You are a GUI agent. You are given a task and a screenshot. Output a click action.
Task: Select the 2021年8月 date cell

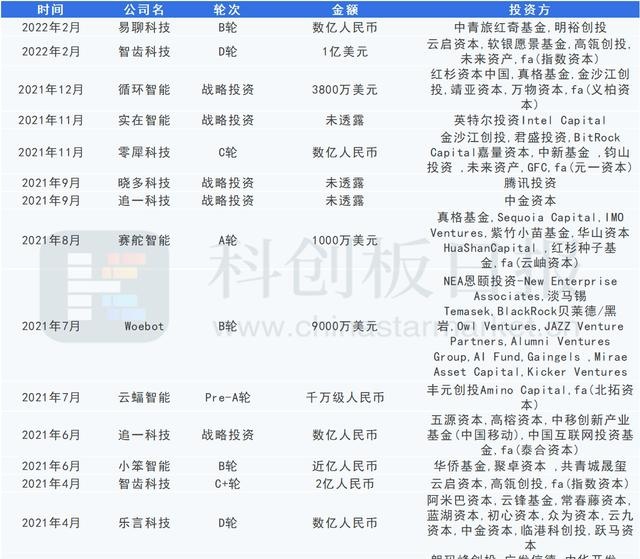pyautogui.click(x=51, y=240)
